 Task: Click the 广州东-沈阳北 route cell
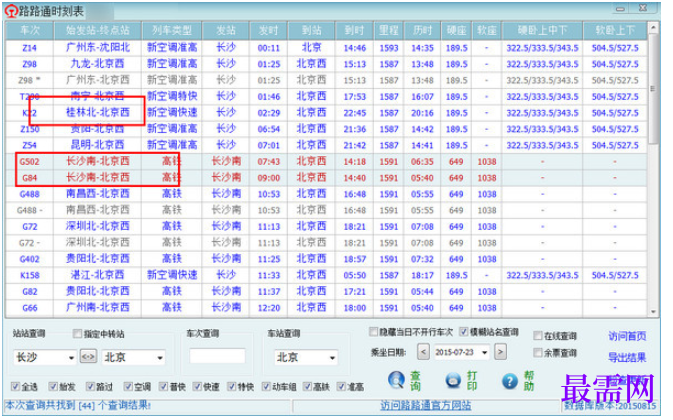tap(97, 48)
